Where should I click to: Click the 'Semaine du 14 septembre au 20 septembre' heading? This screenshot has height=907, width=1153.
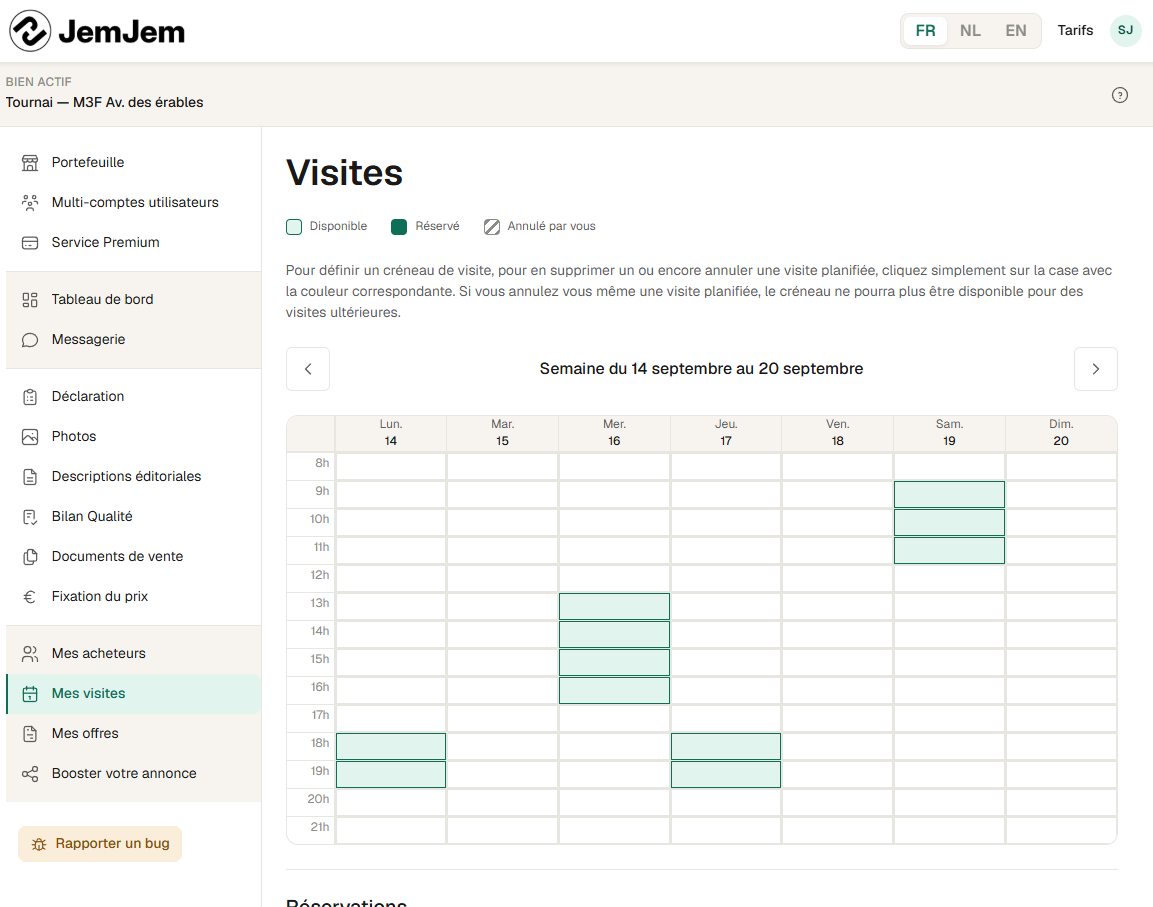point(702,369)
